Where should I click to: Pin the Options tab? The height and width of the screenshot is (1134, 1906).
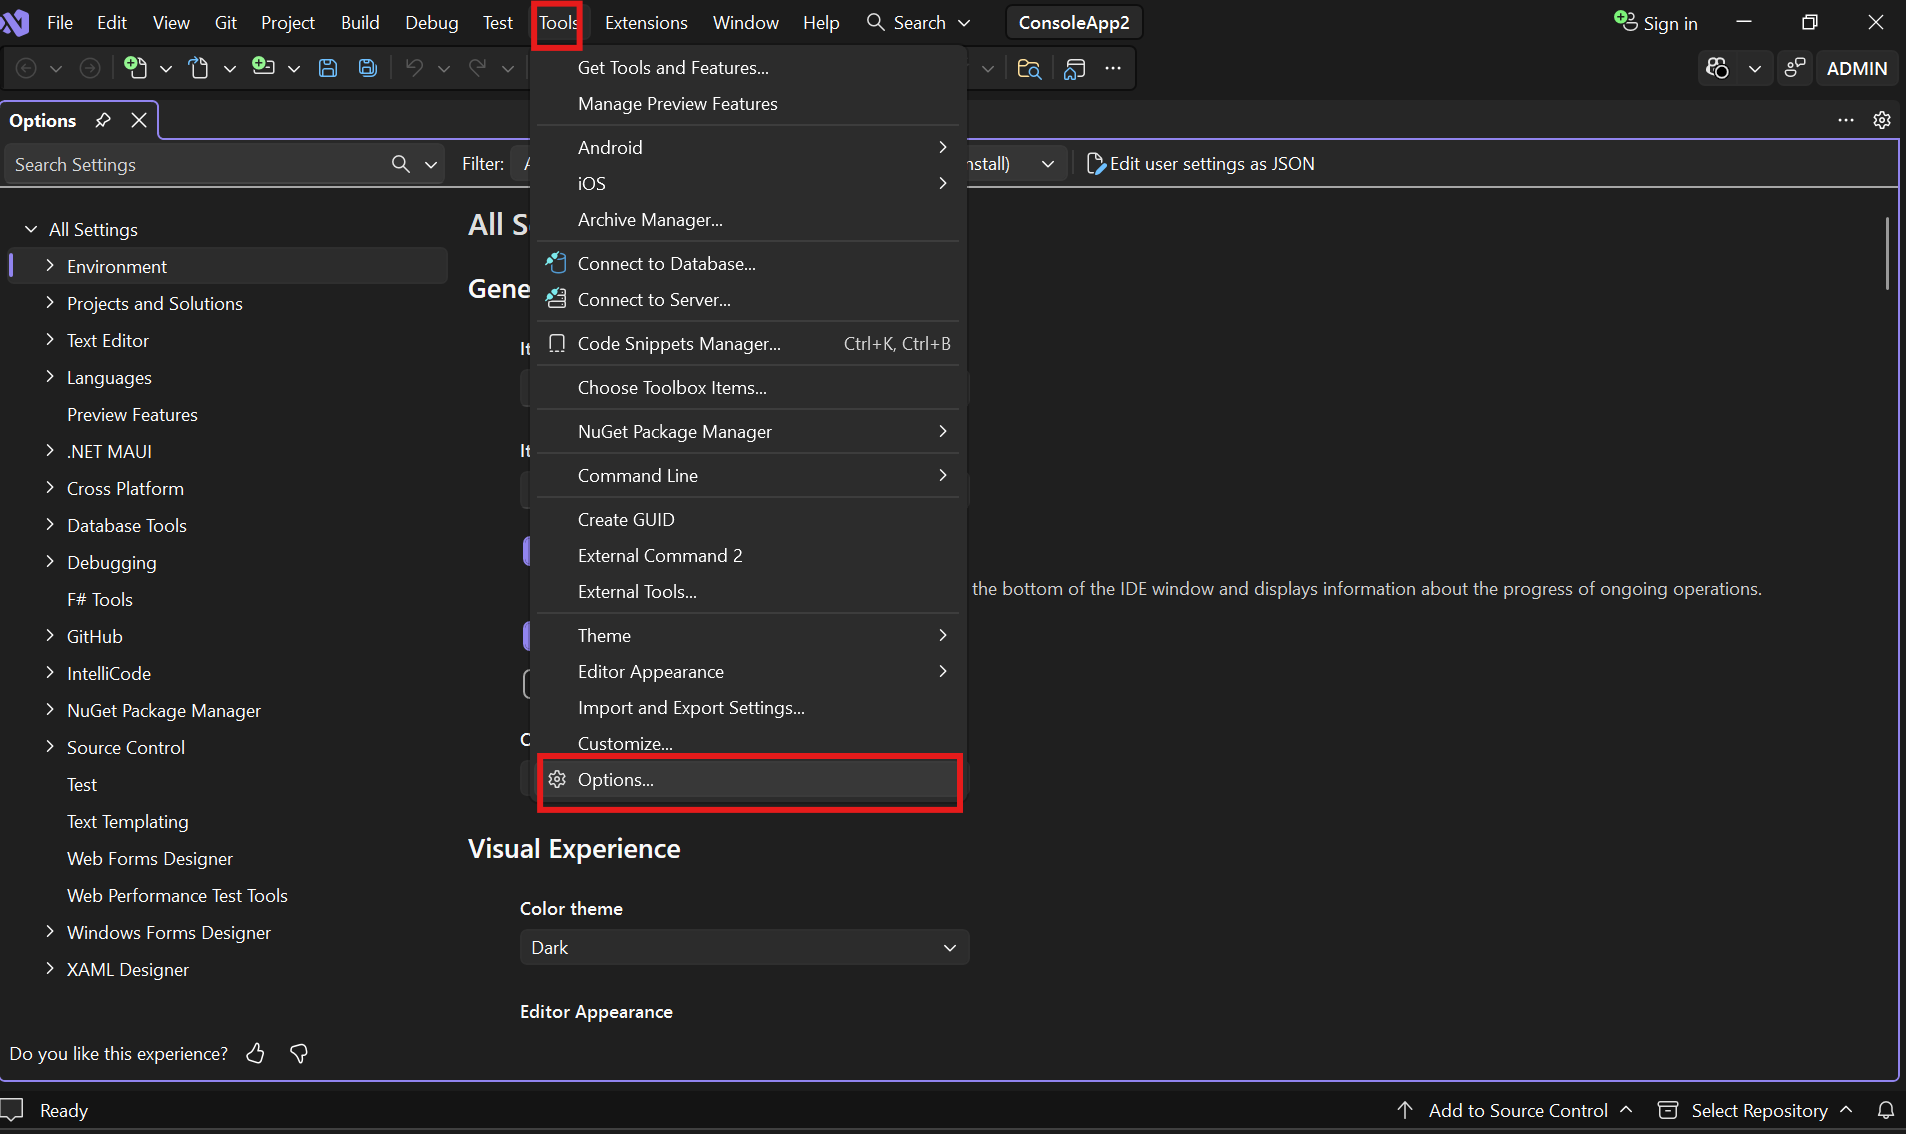[103, 120]
